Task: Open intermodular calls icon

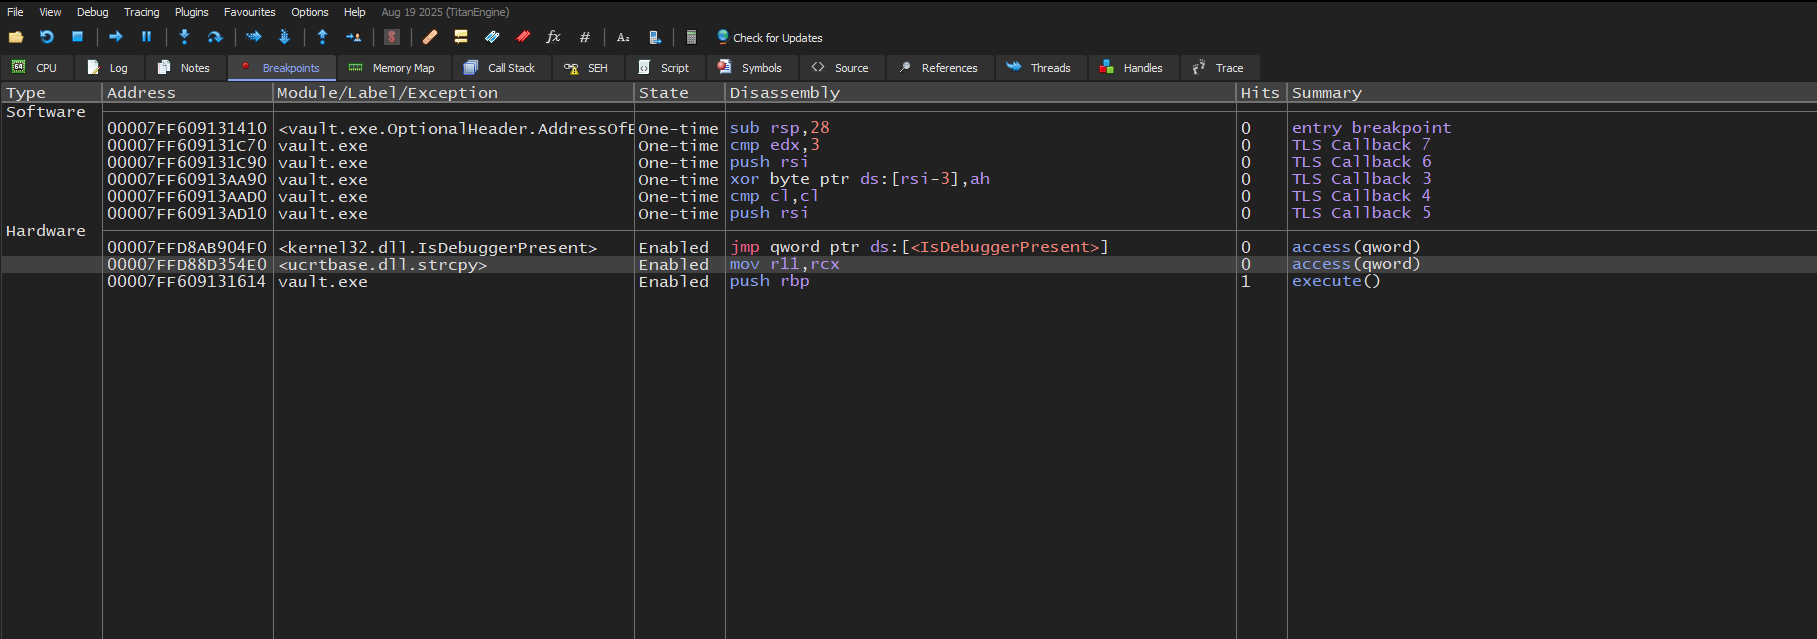Action: point(654,37)
